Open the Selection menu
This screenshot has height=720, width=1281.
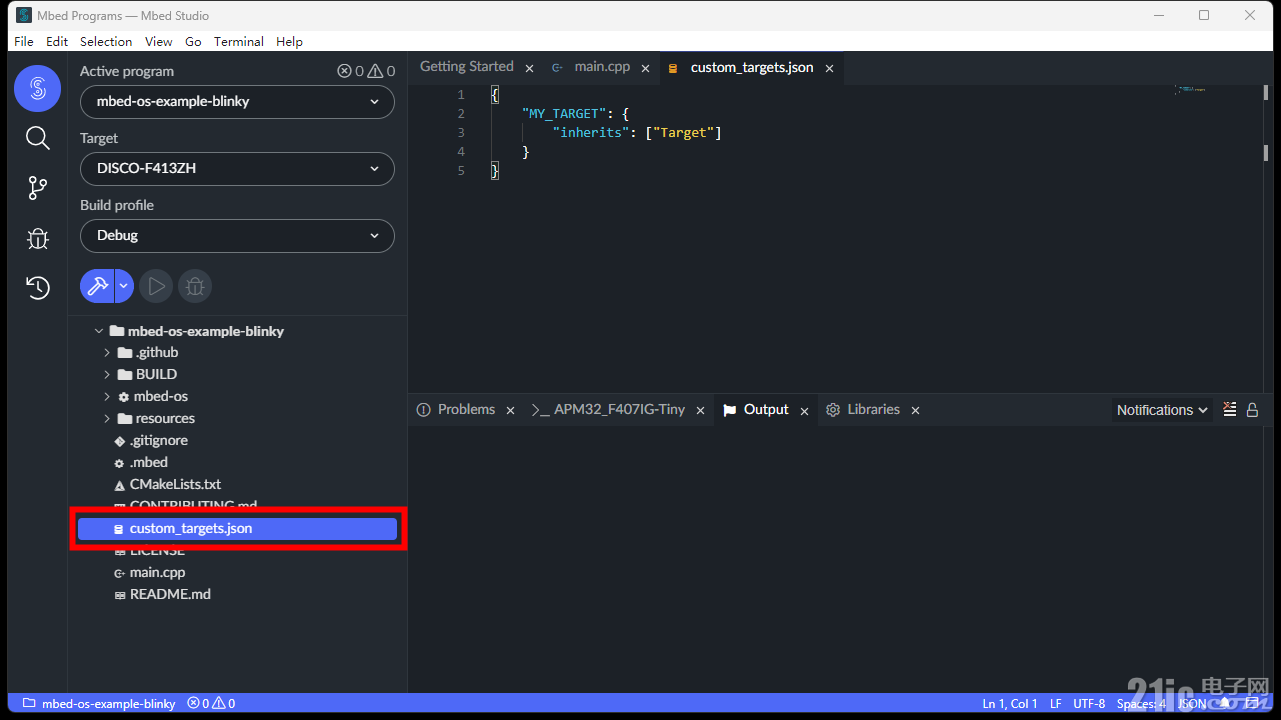point(106,41)
